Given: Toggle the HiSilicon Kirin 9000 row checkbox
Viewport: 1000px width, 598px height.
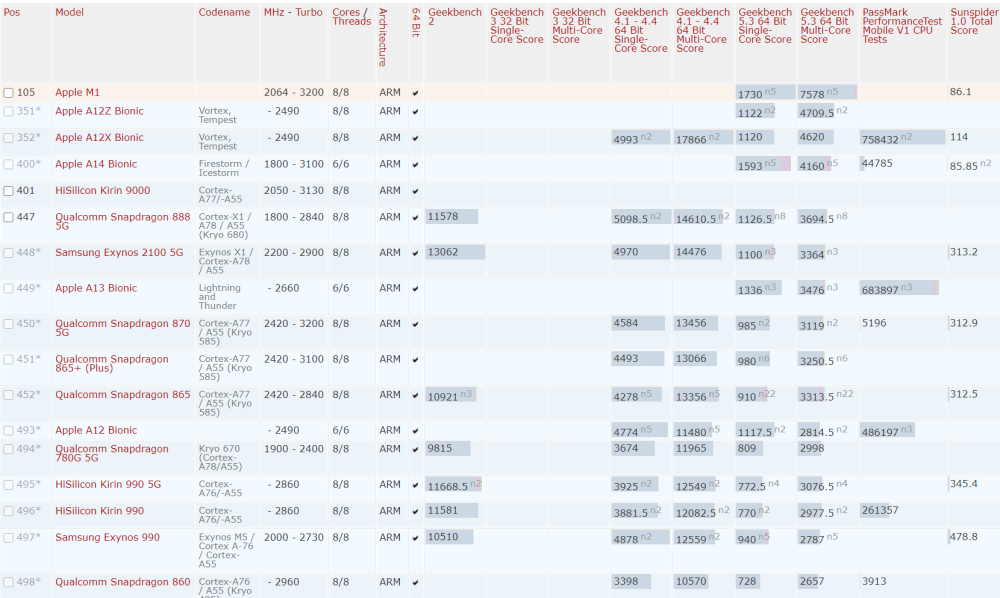Looking at the screenshot, I should point(8,191).
